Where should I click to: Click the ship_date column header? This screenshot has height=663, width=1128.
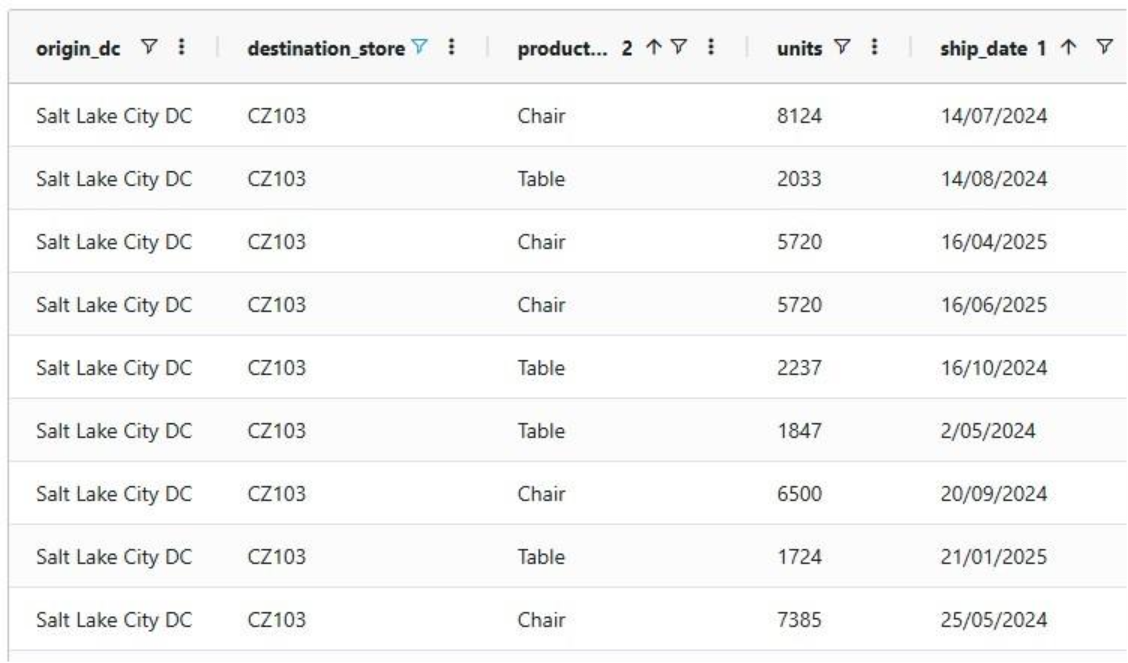pos(985,45)
